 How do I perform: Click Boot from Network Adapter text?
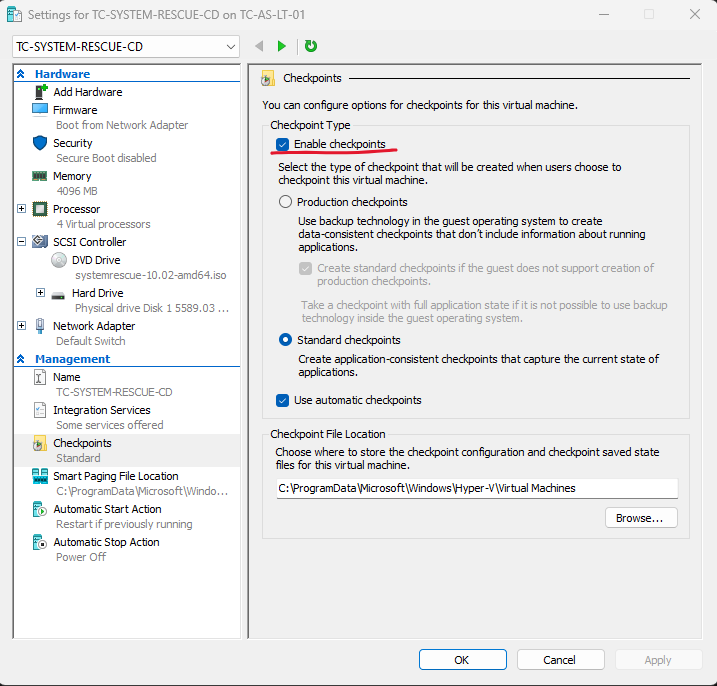tap(122, 125)
